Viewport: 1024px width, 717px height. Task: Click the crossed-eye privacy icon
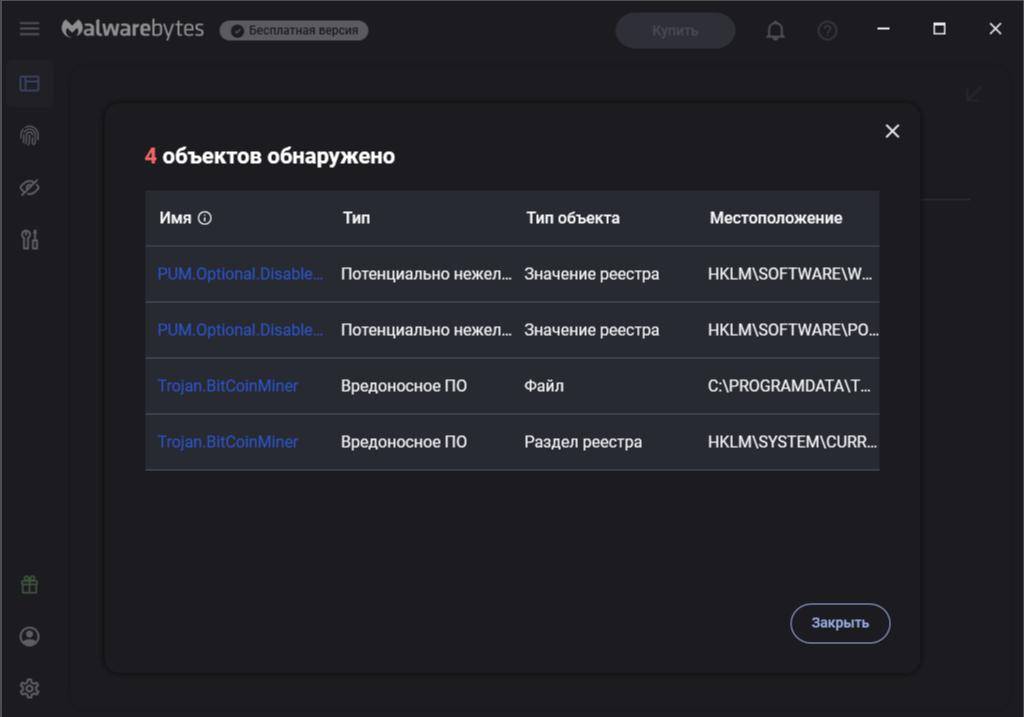pos(30,188)
